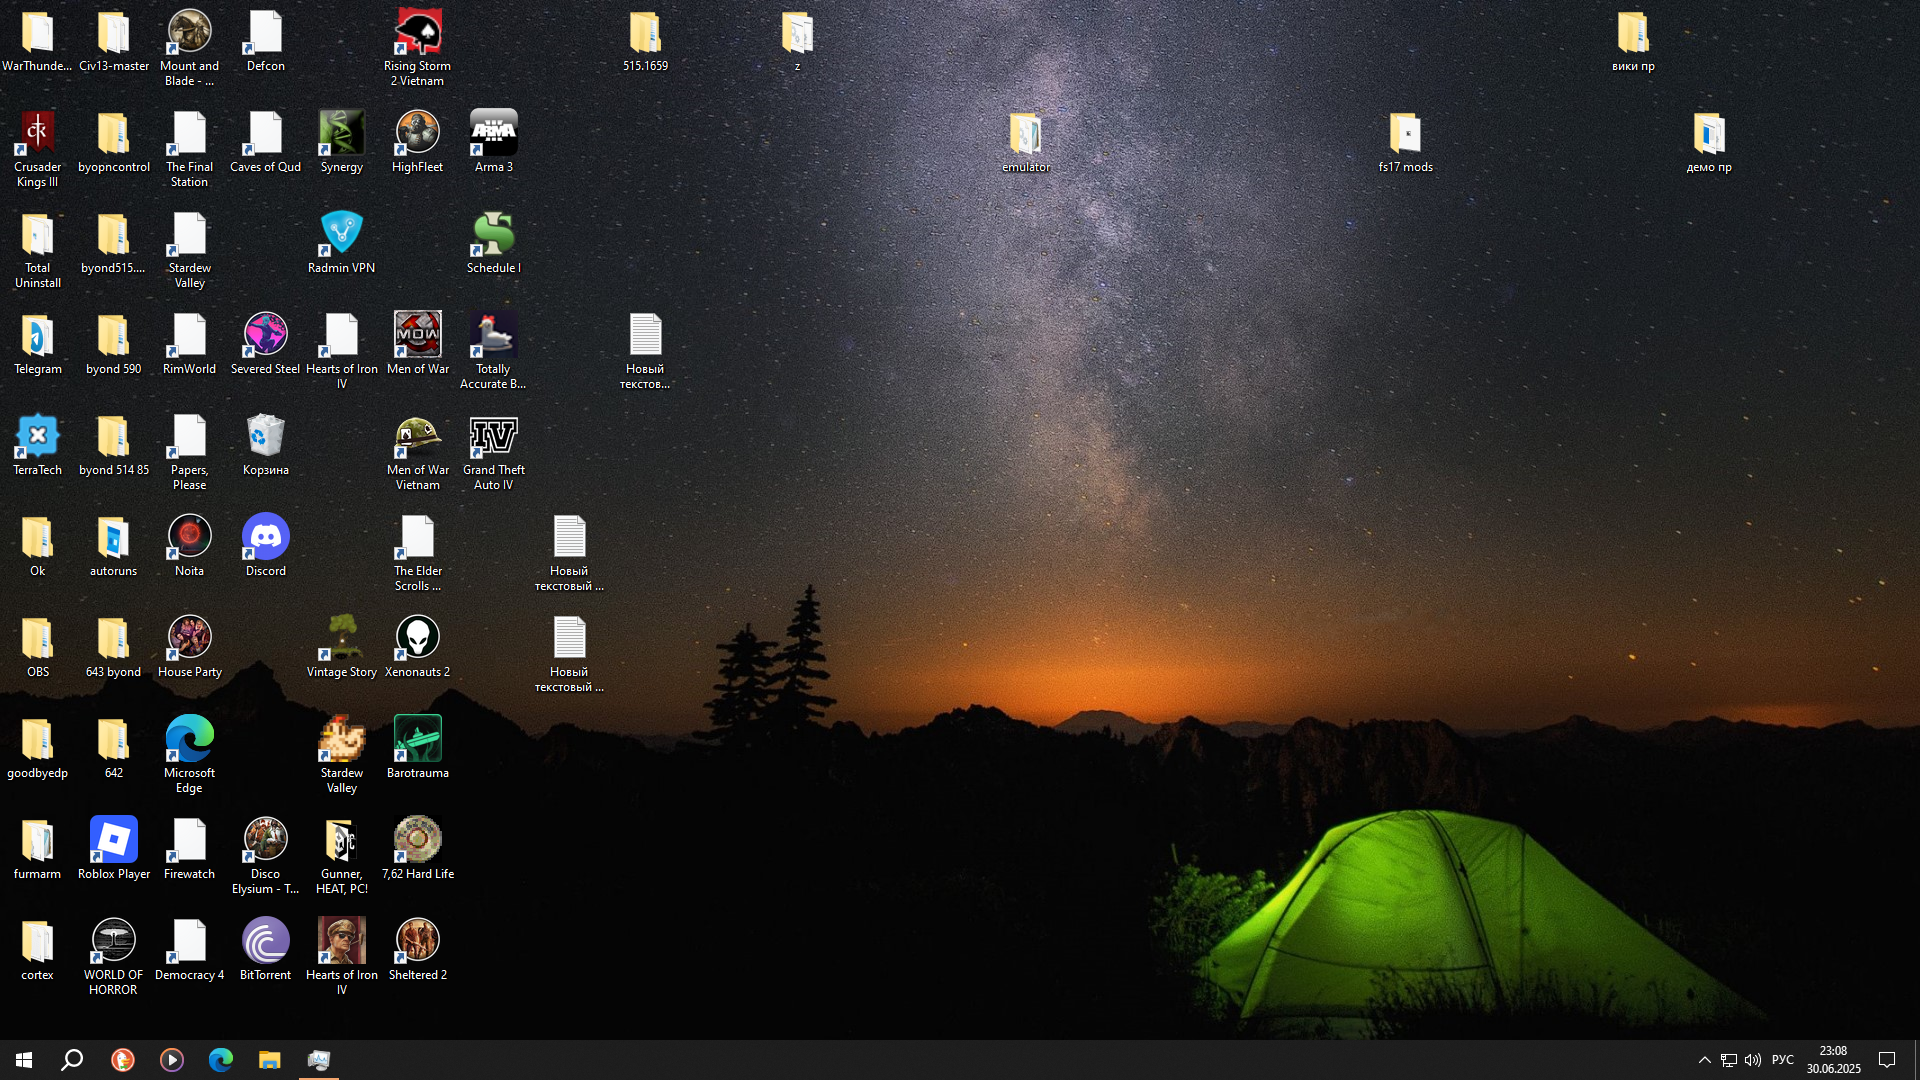
Task: Open taskbar search magnifier
Action: (x=72, y=1060)
